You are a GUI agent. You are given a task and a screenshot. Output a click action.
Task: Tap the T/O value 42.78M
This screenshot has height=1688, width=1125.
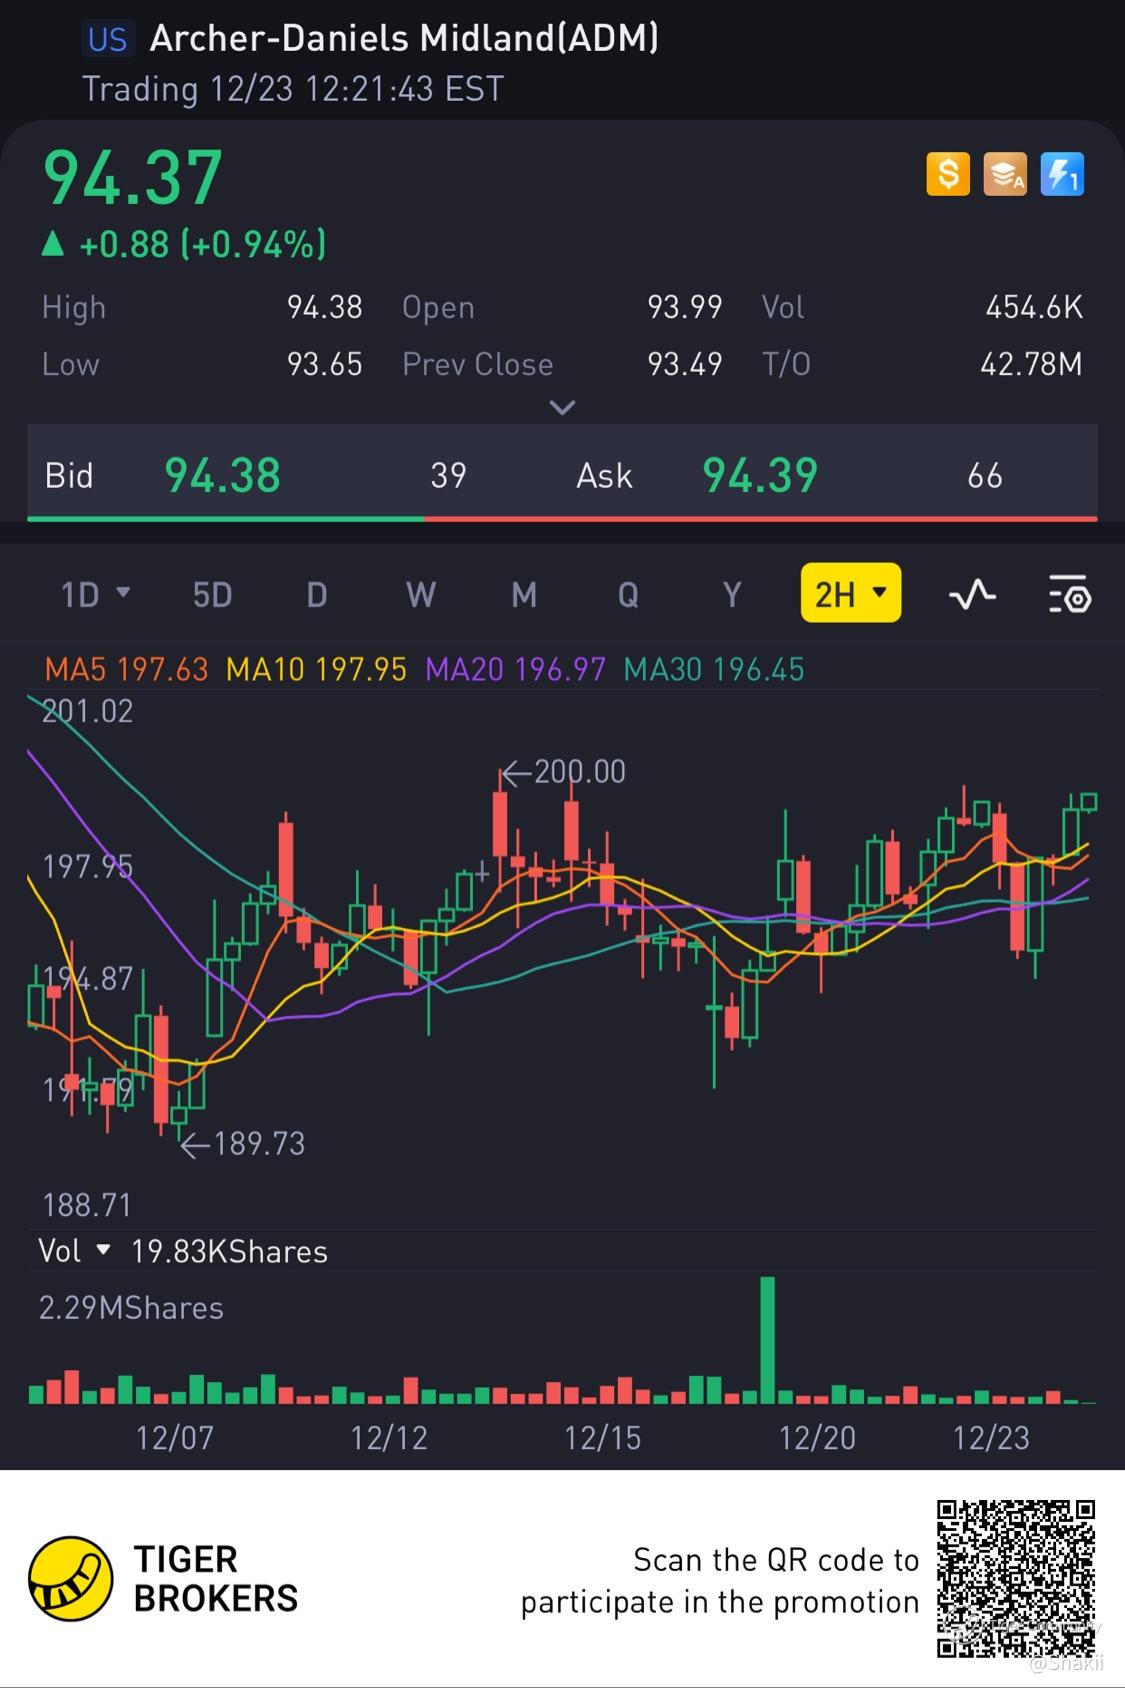(x=1031, y=364)
